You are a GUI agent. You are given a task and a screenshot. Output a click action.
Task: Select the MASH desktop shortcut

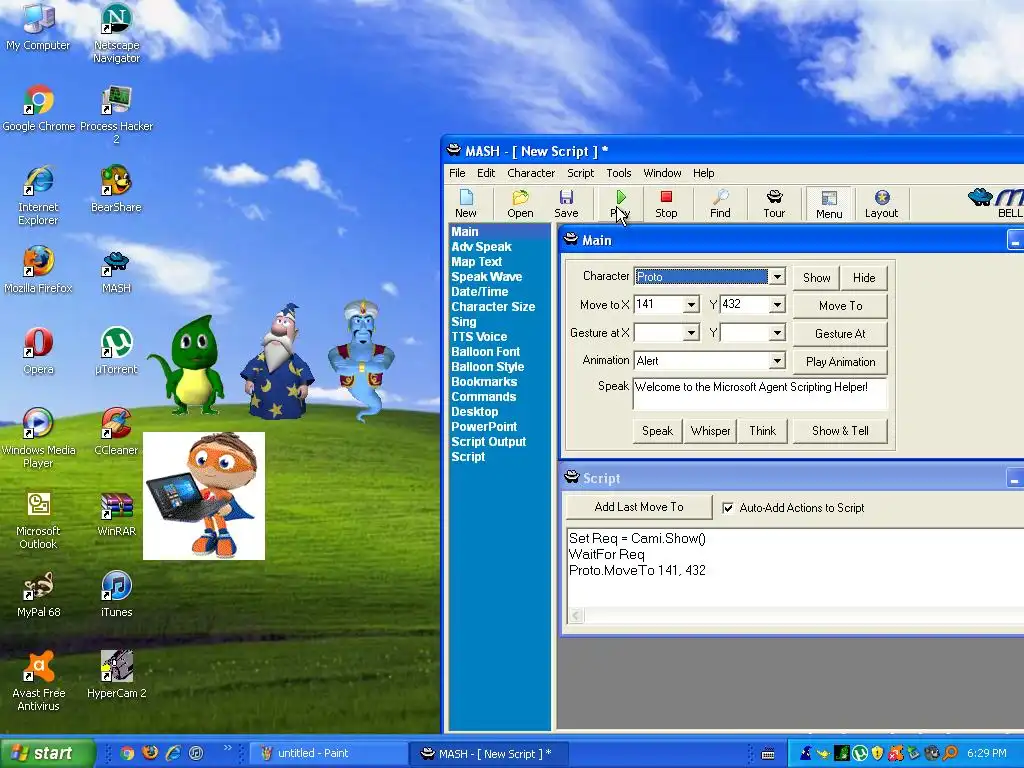(116, 271)
